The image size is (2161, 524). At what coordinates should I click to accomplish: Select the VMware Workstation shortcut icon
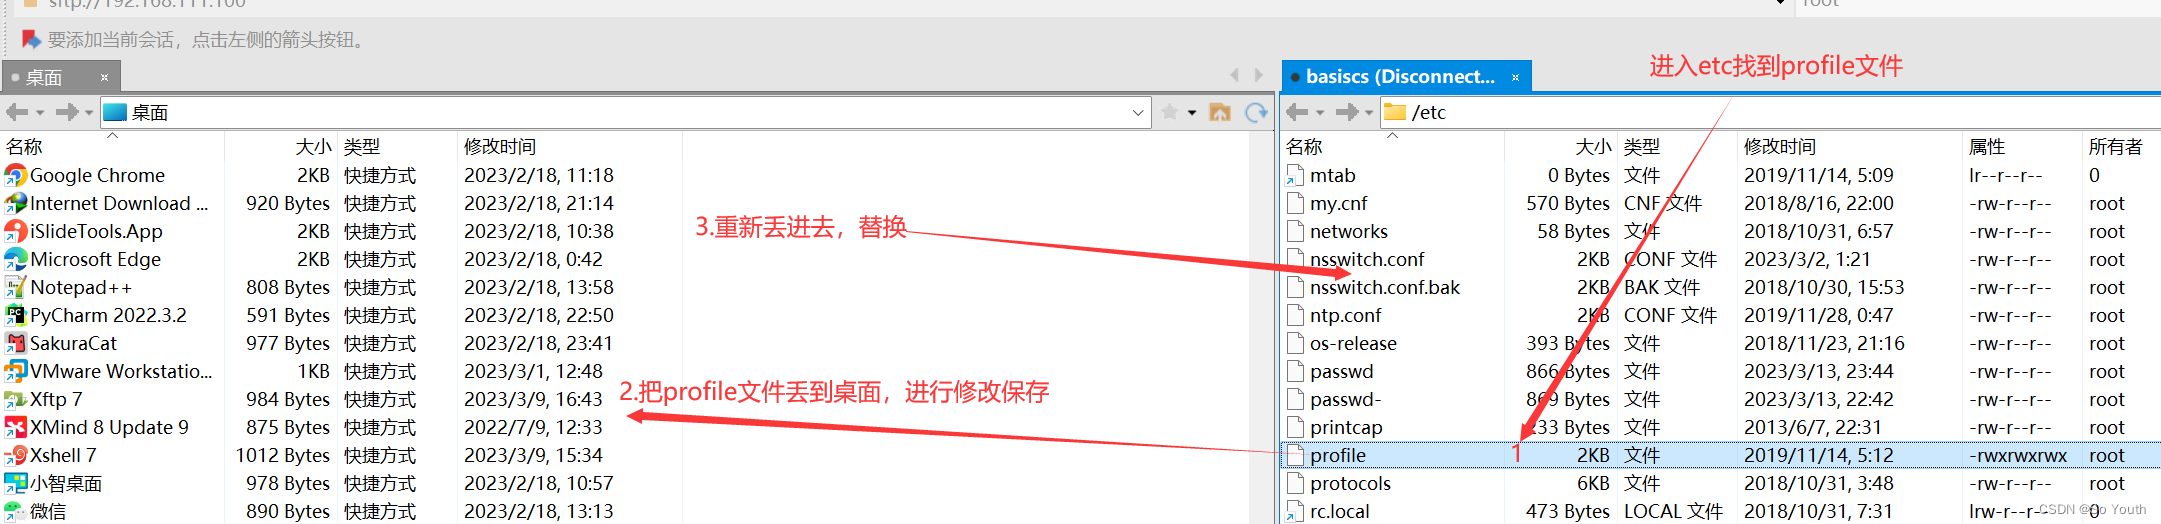15,371
